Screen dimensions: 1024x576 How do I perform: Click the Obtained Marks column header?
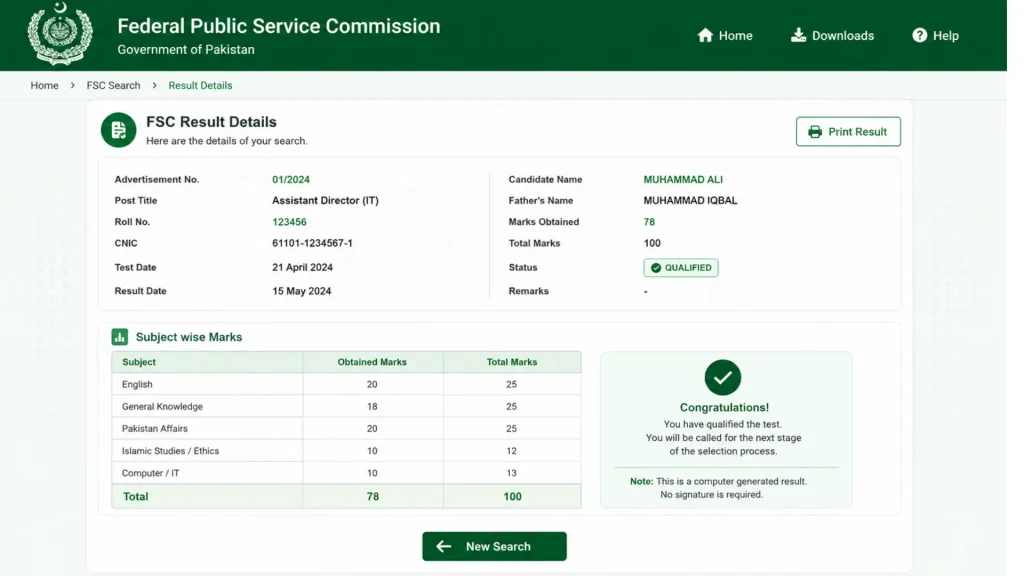click(372, 362)
